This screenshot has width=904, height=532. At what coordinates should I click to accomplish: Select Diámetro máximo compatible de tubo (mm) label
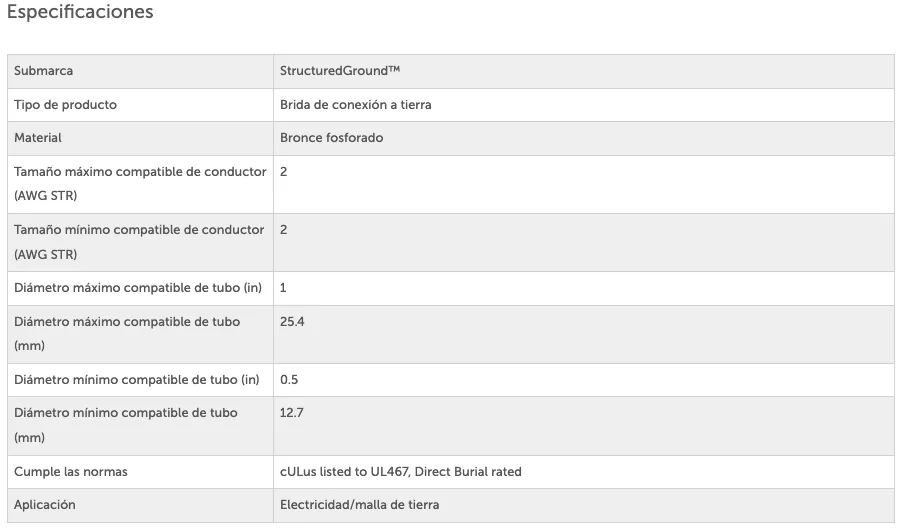[127, 334]
